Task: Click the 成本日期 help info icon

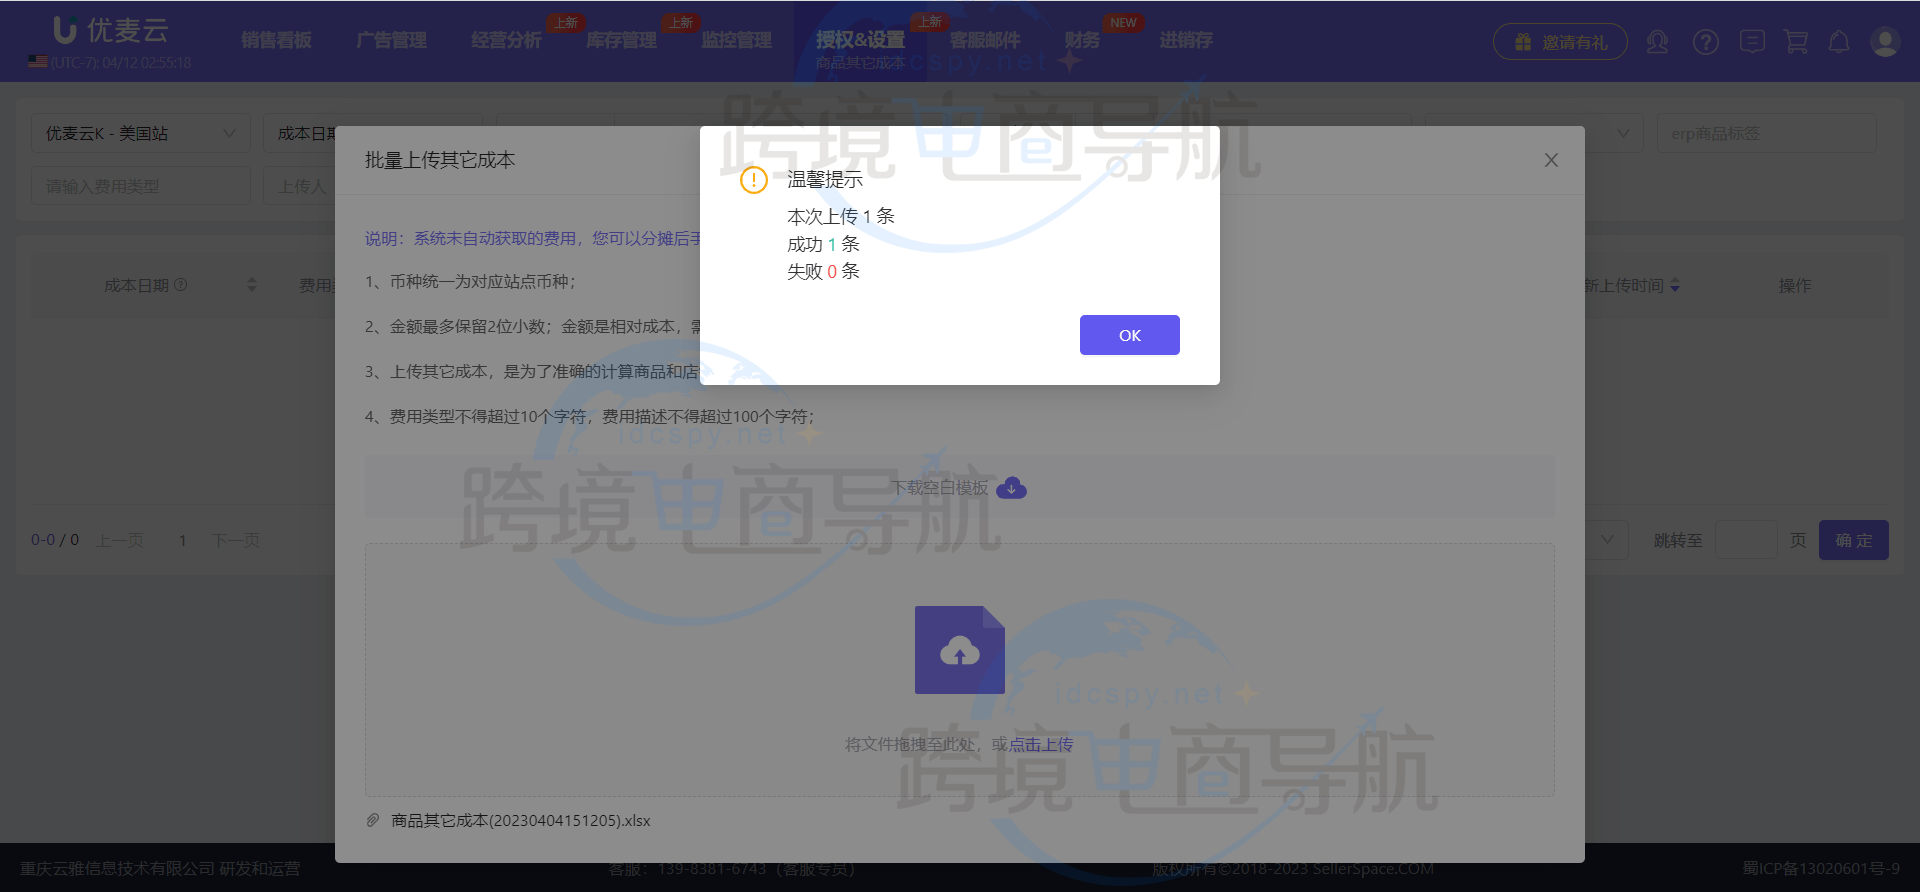Action: tap(181, 285)
